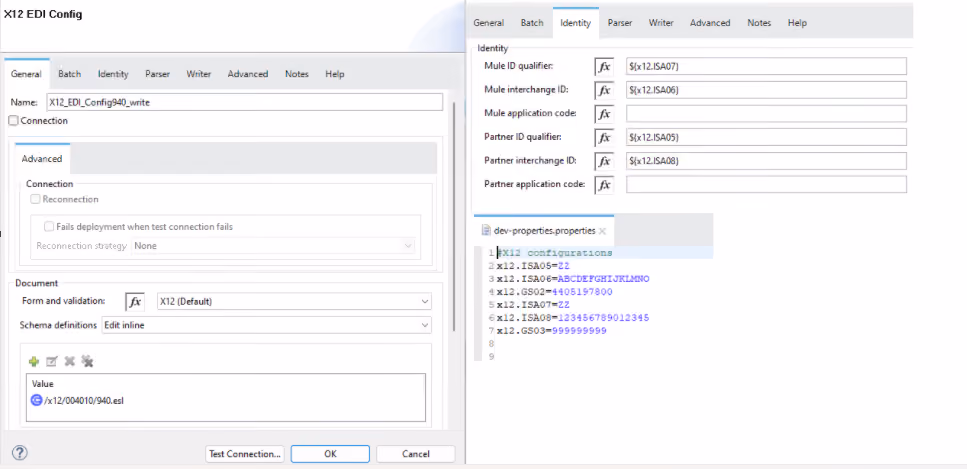Select the inner Advanced connection tab
Viewport: 967px width, 469px height.
point(42,159)
